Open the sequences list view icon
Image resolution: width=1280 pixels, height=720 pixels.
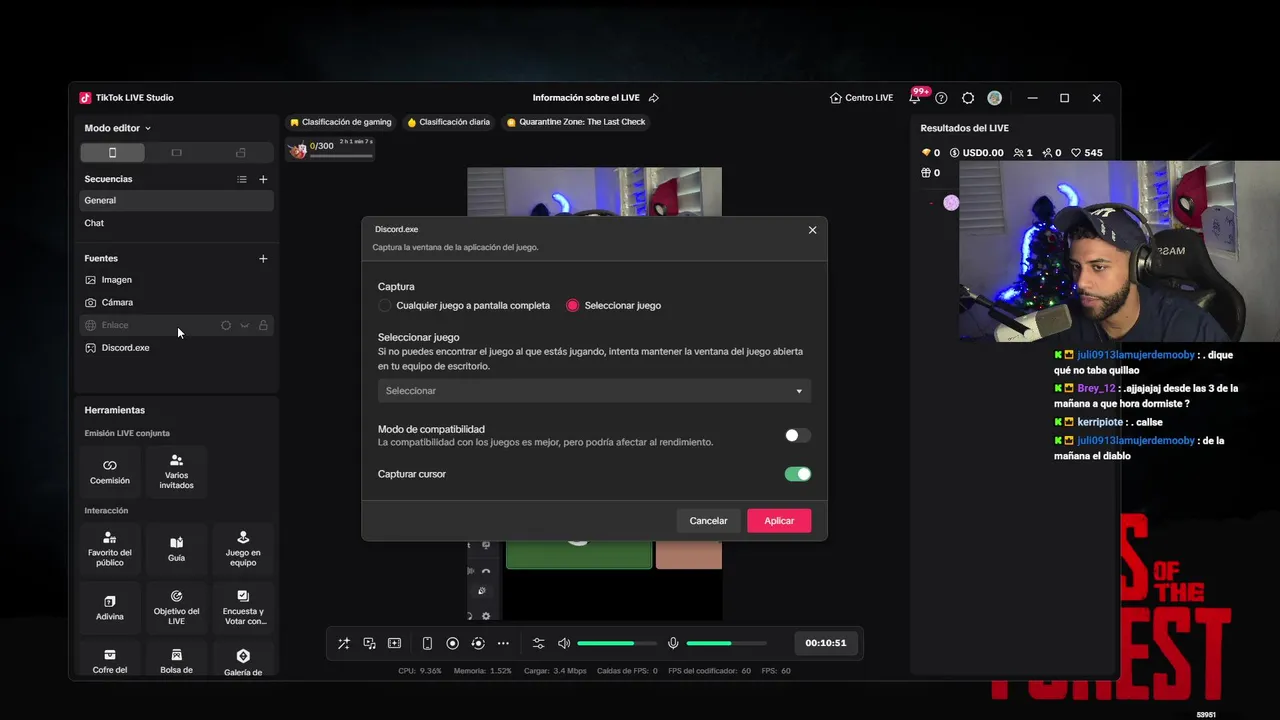point(241,179)
